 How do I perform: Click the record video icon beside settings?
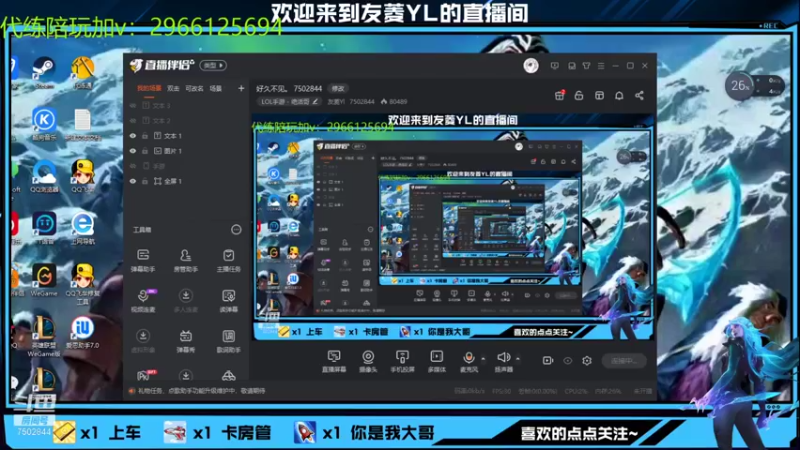[547, 360]
